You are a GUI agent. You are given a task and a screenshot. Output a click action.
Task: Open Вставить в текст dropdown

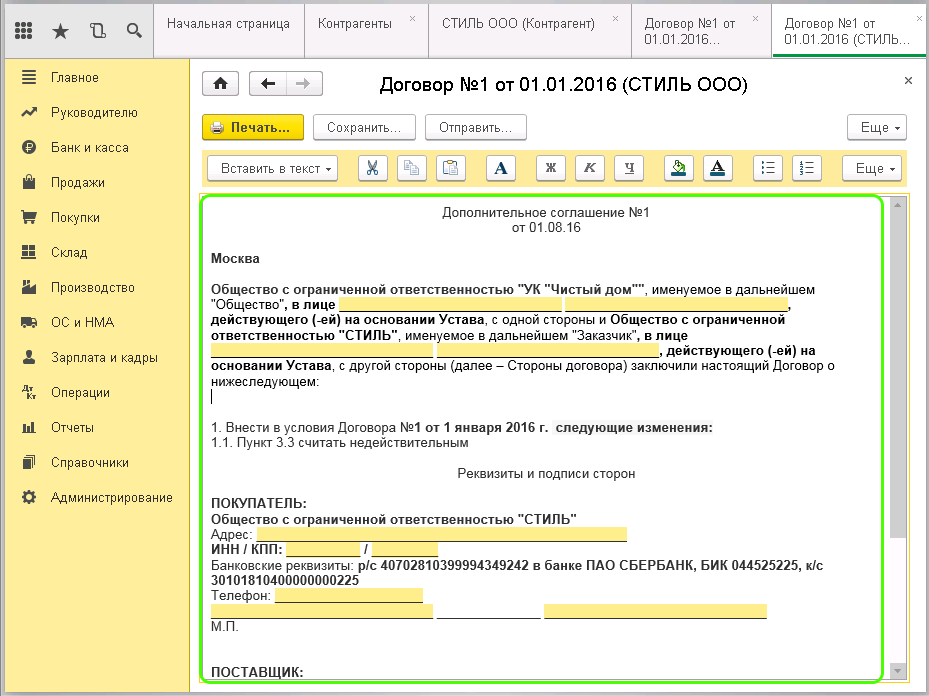click(273, 168)
